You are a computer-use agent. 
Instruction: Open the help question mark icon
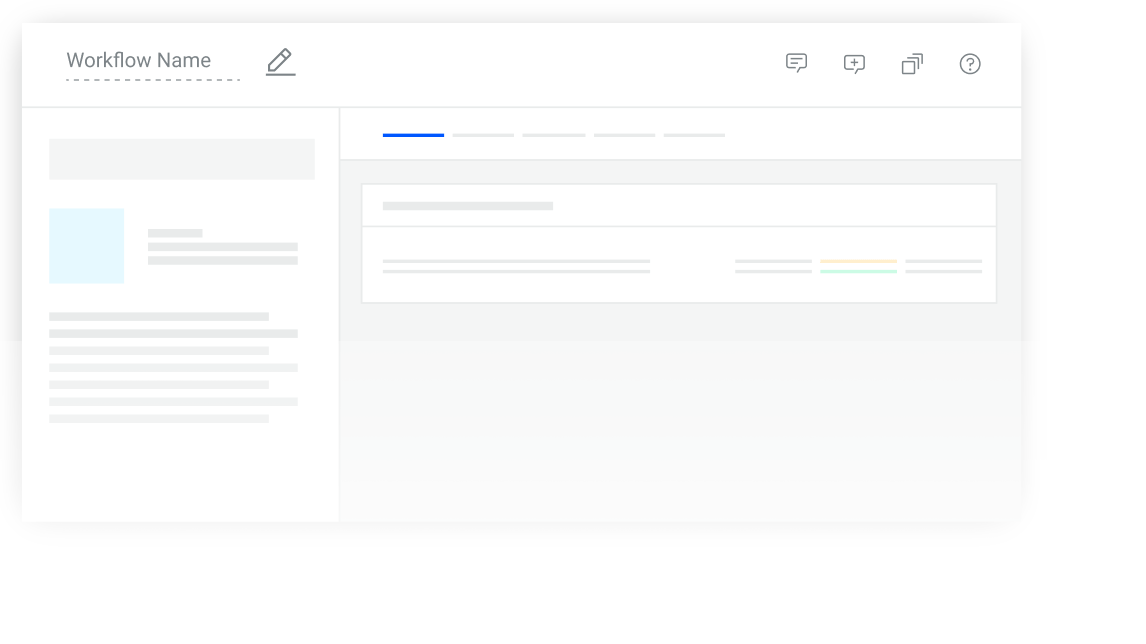tap(970, 64)
